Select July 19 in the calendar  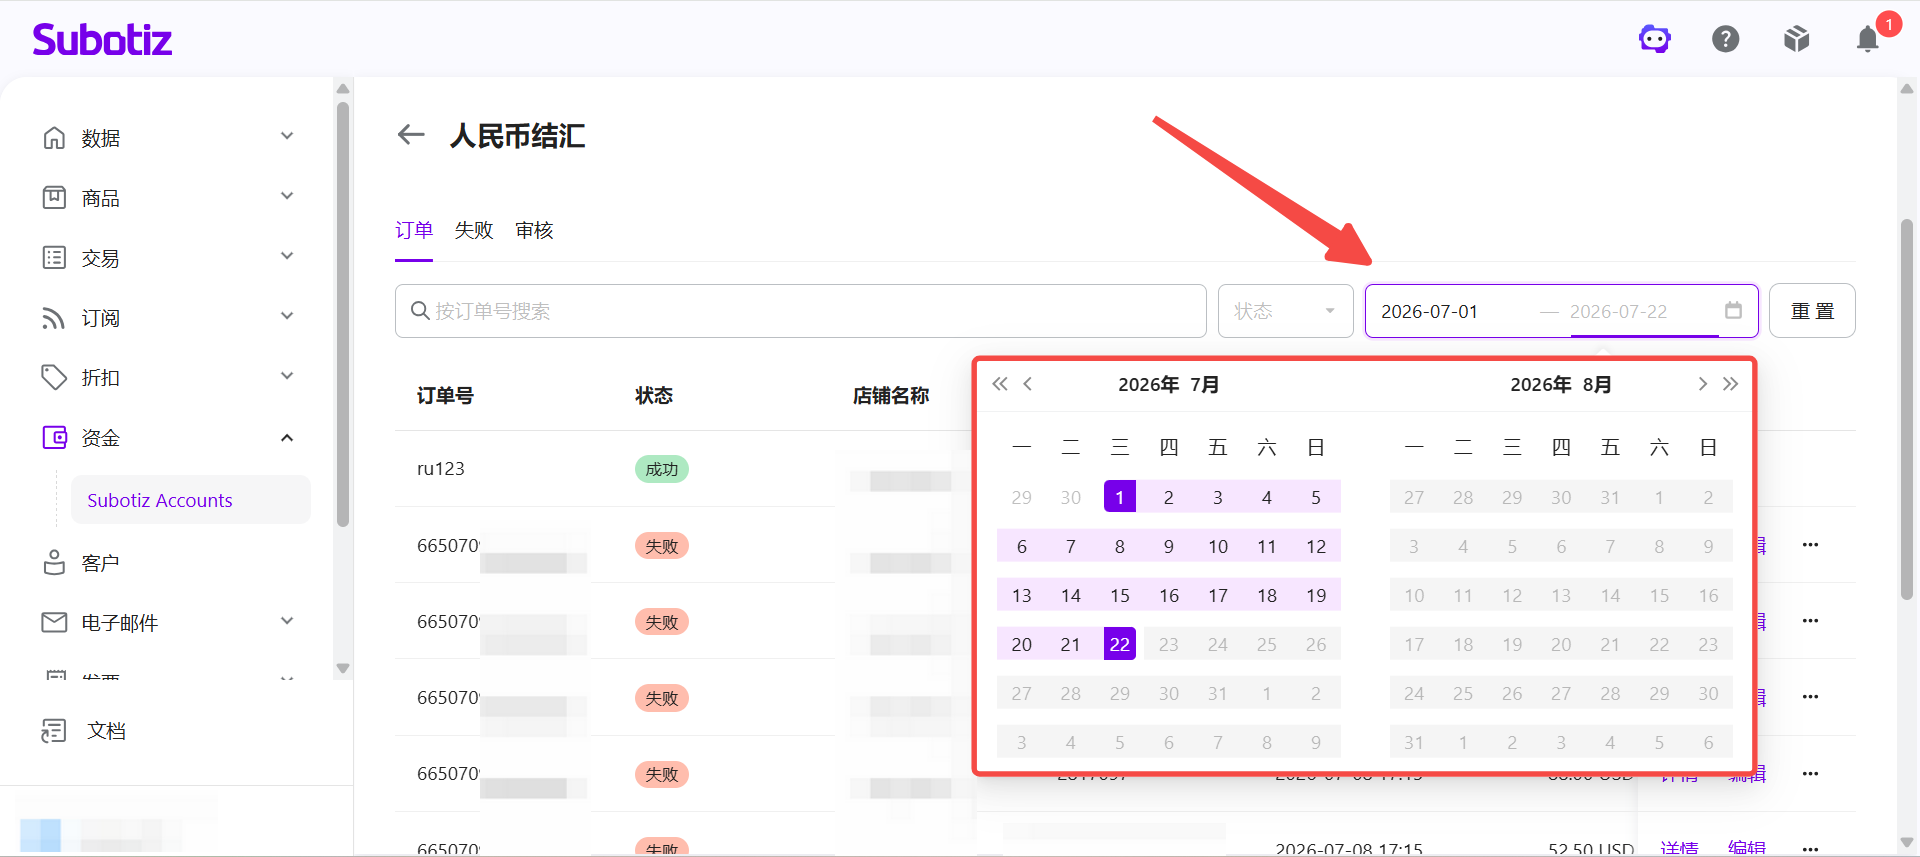click(x=1316, y=595)
